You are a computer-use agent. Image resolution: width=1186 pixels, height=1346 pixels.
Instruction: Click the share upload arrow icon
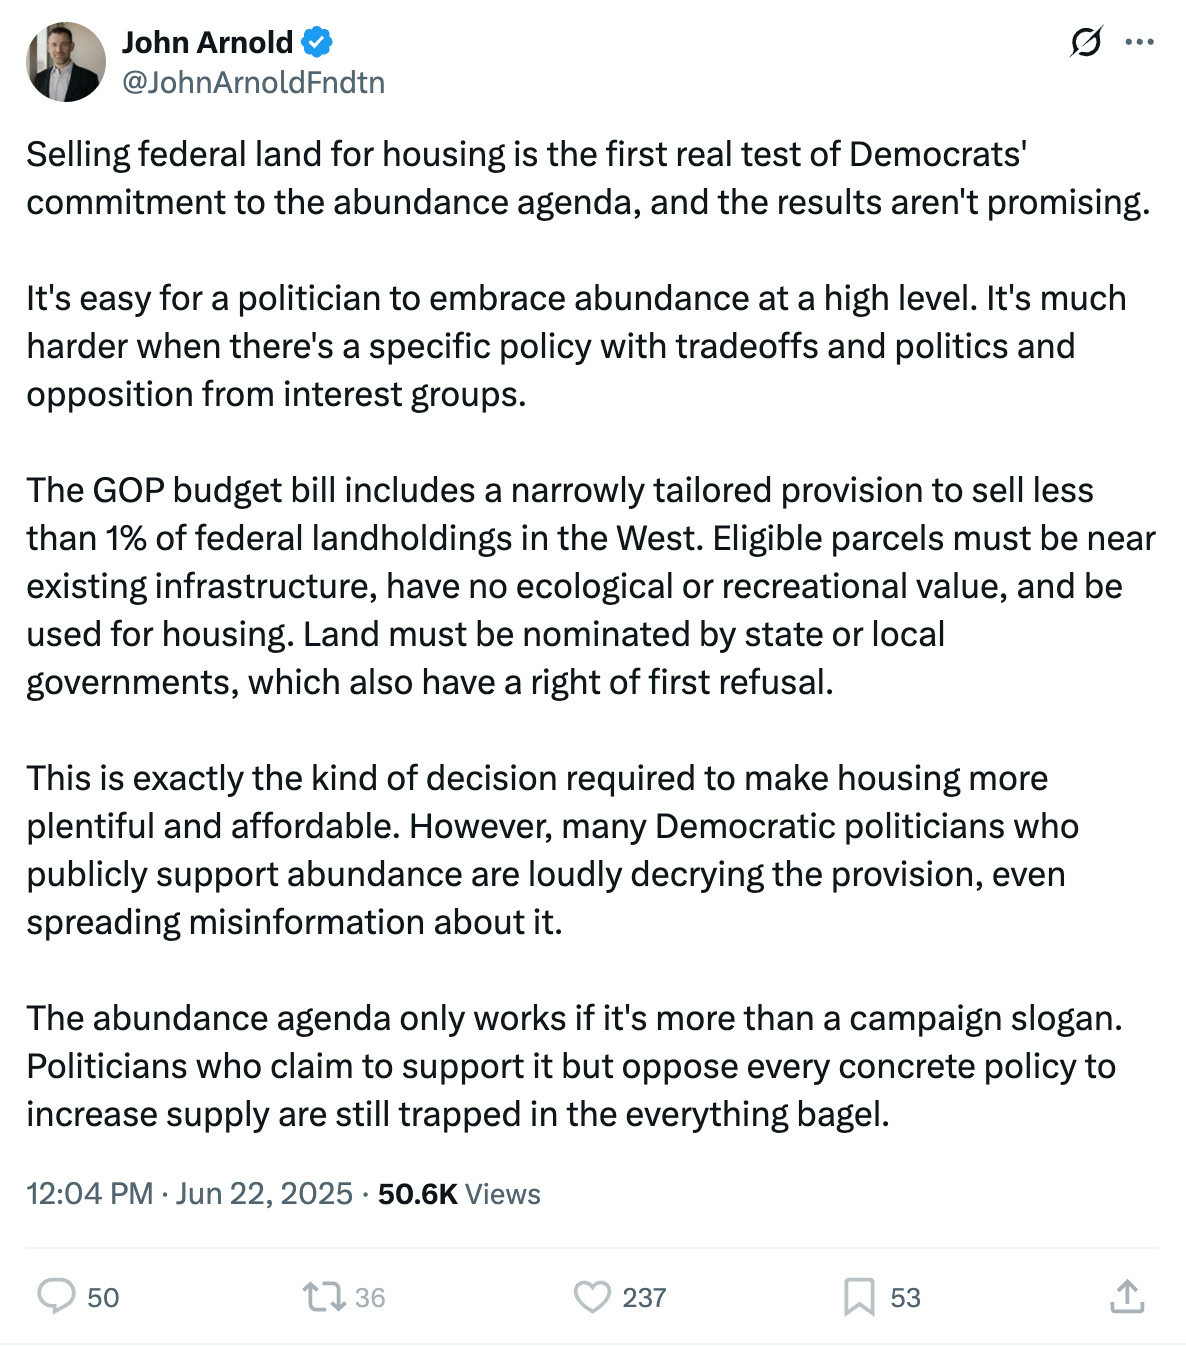(x=1127, y=1296)
